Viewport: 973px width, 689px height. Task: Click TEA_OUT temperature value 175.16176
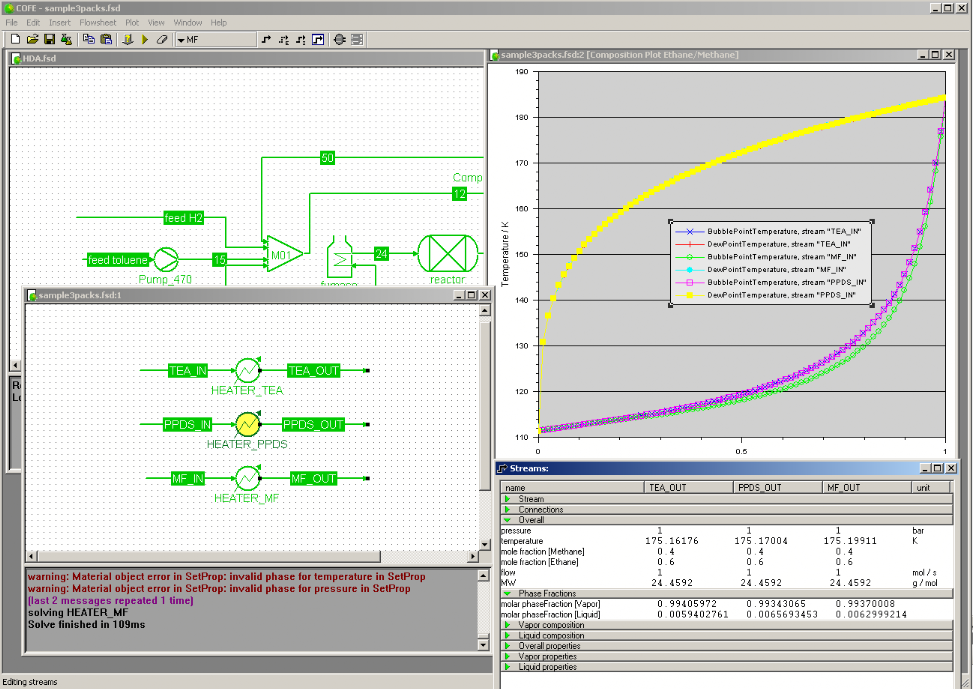[x=671, y=541]
